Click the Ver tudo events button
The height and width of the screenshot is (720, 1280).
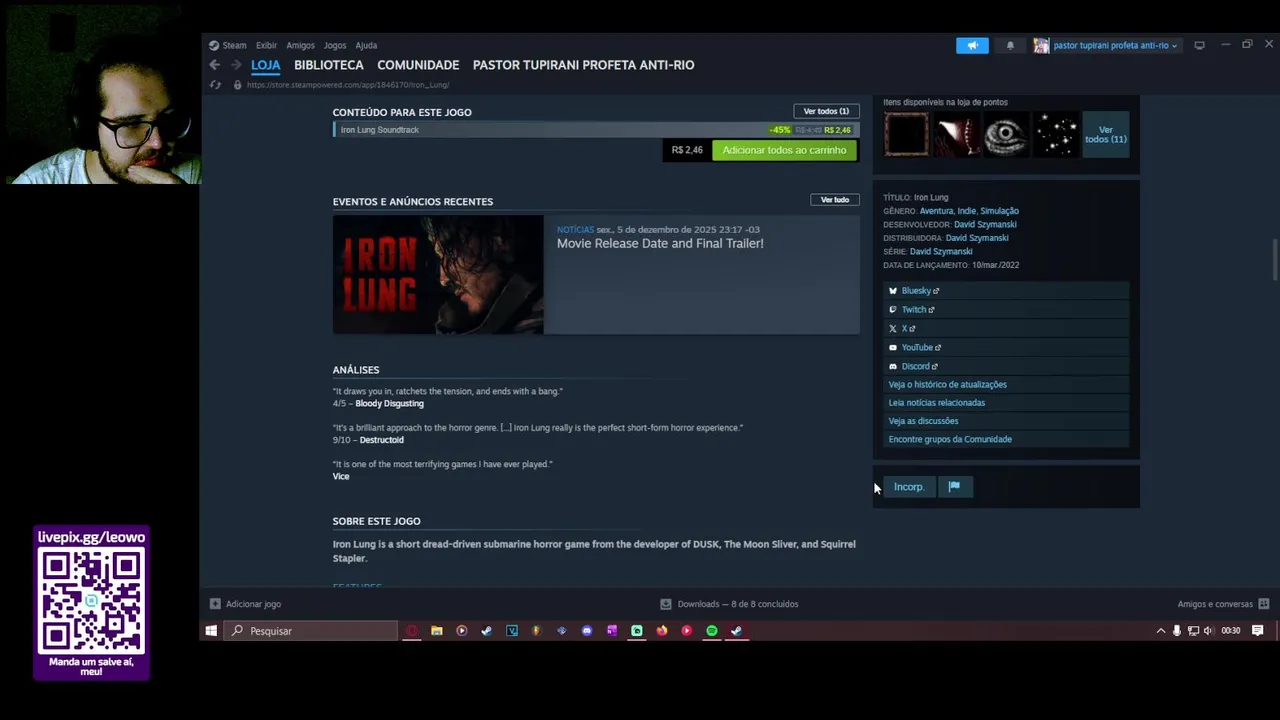pyautogui.click(x=834, y=200)
